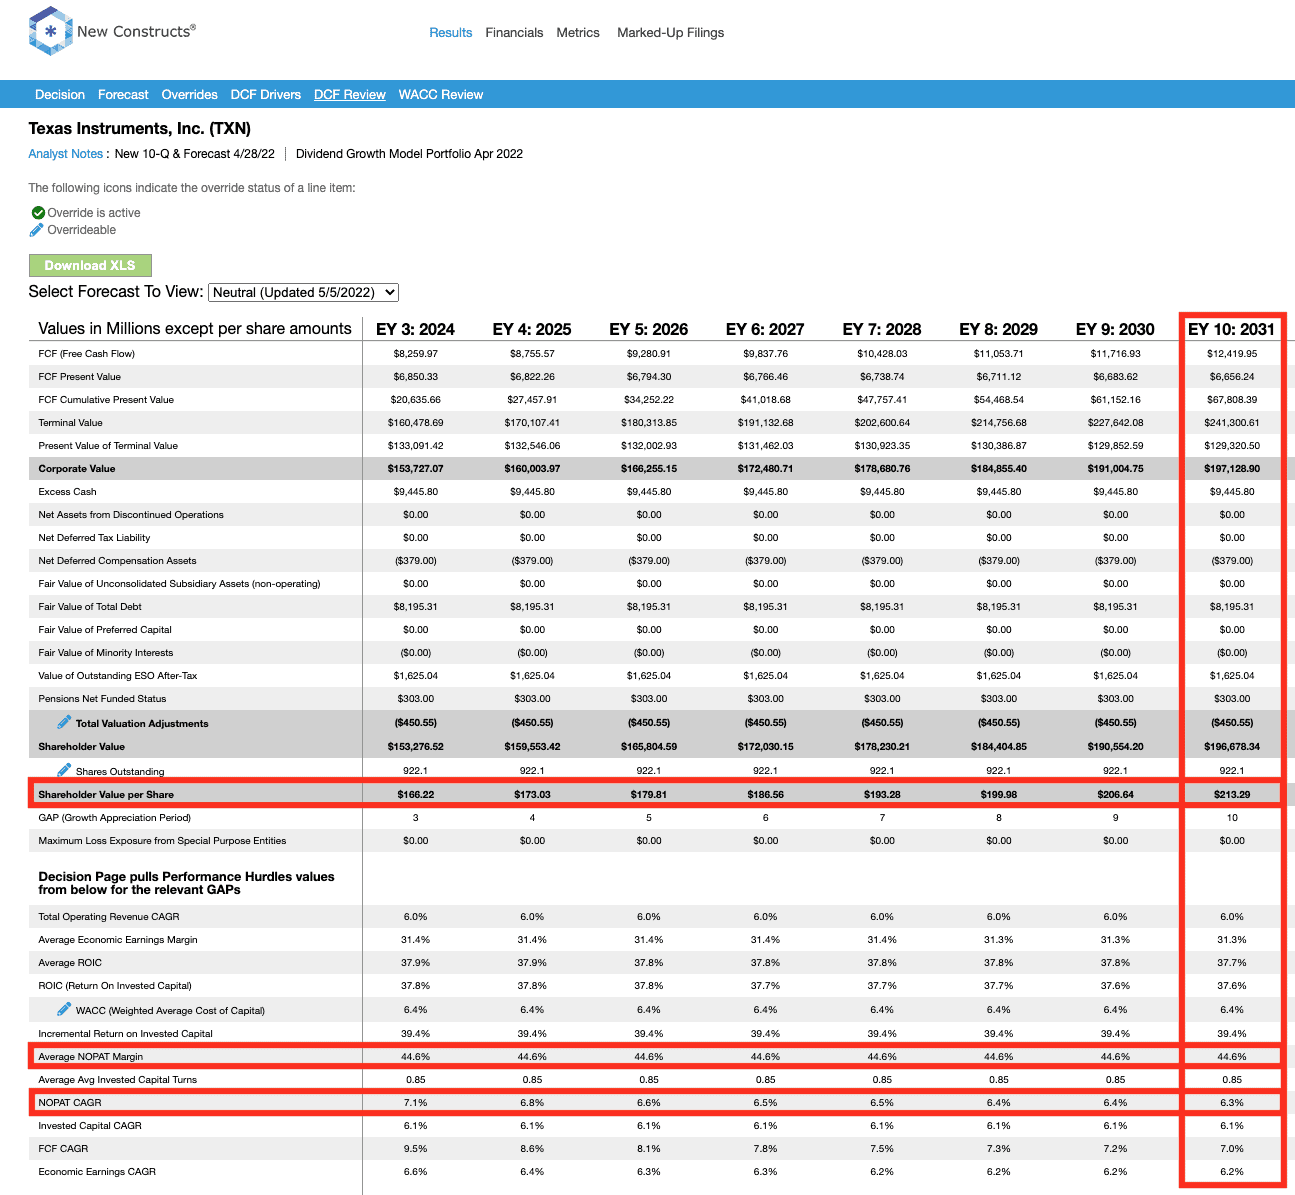
Task: Click the Value of Outstanding ESO After-Tax label
Action: point(118,676)
